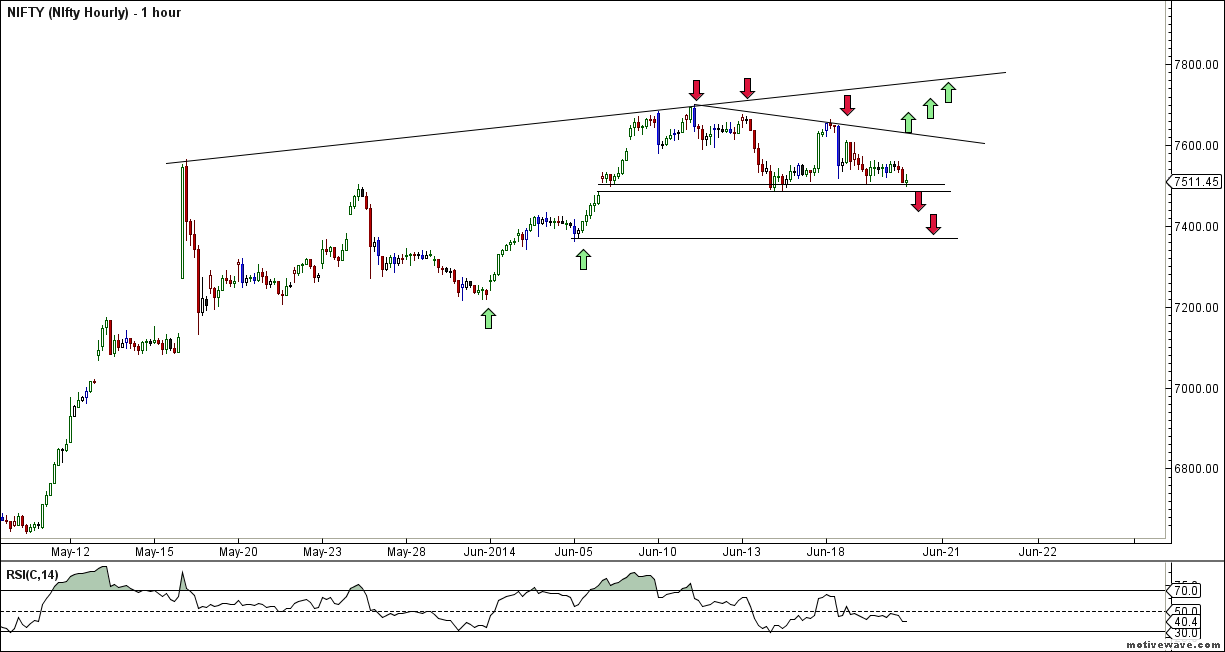
Task: Select the red down arrow above the Jun-13 candles
Action: [747, 88]
